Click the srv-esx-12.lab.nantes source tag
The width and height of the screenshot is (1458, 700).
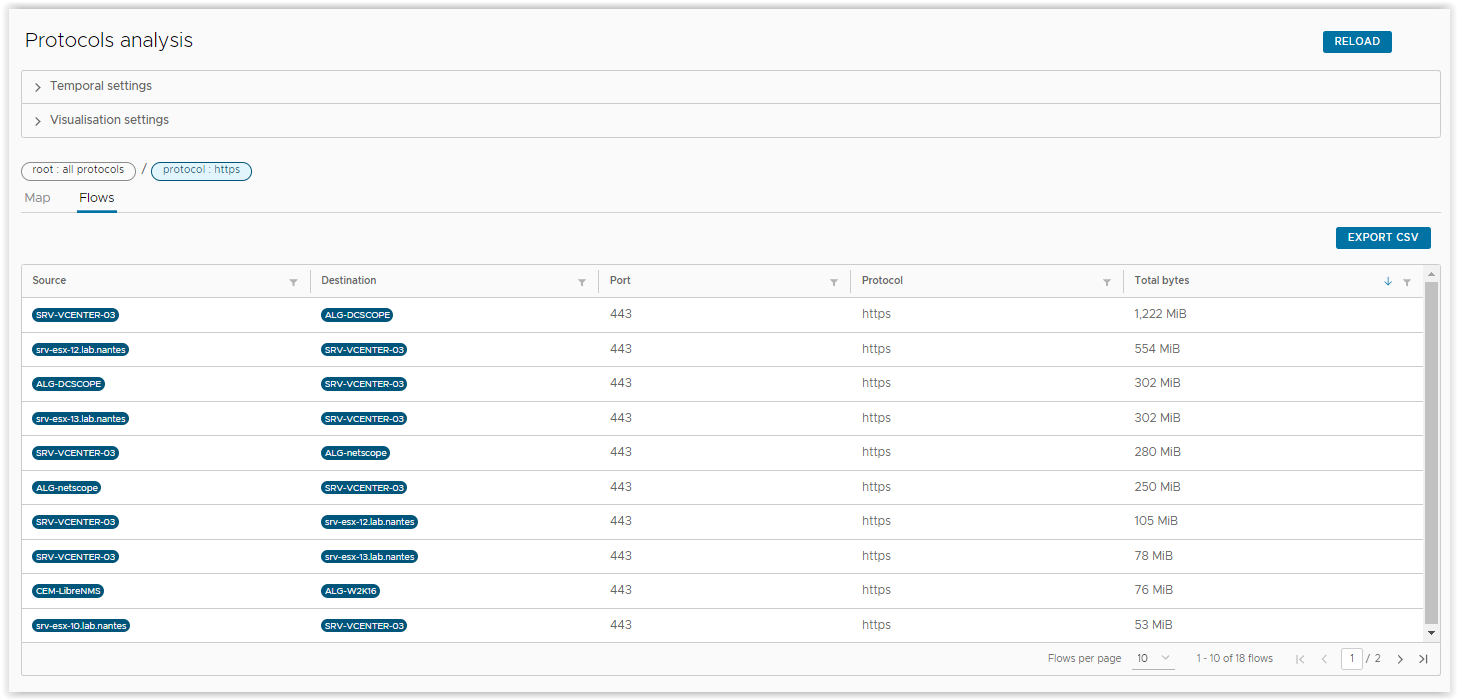point(80,350)
